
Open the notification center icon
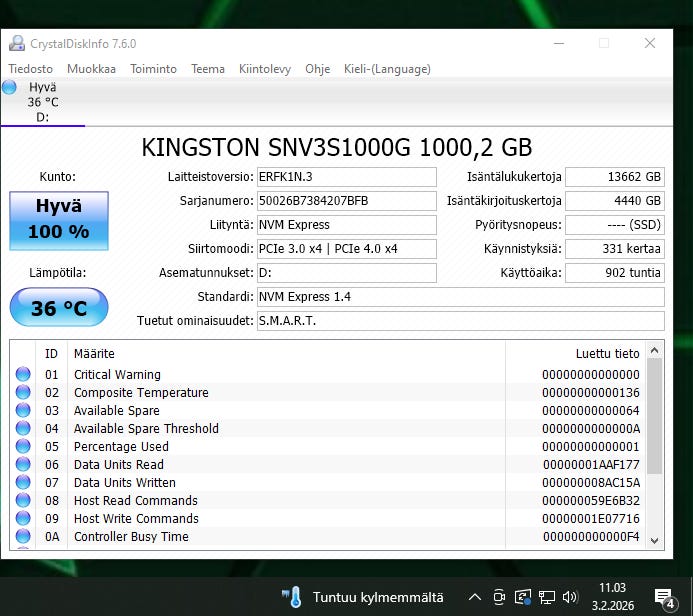pyautogui.click(x=665, y=598)
